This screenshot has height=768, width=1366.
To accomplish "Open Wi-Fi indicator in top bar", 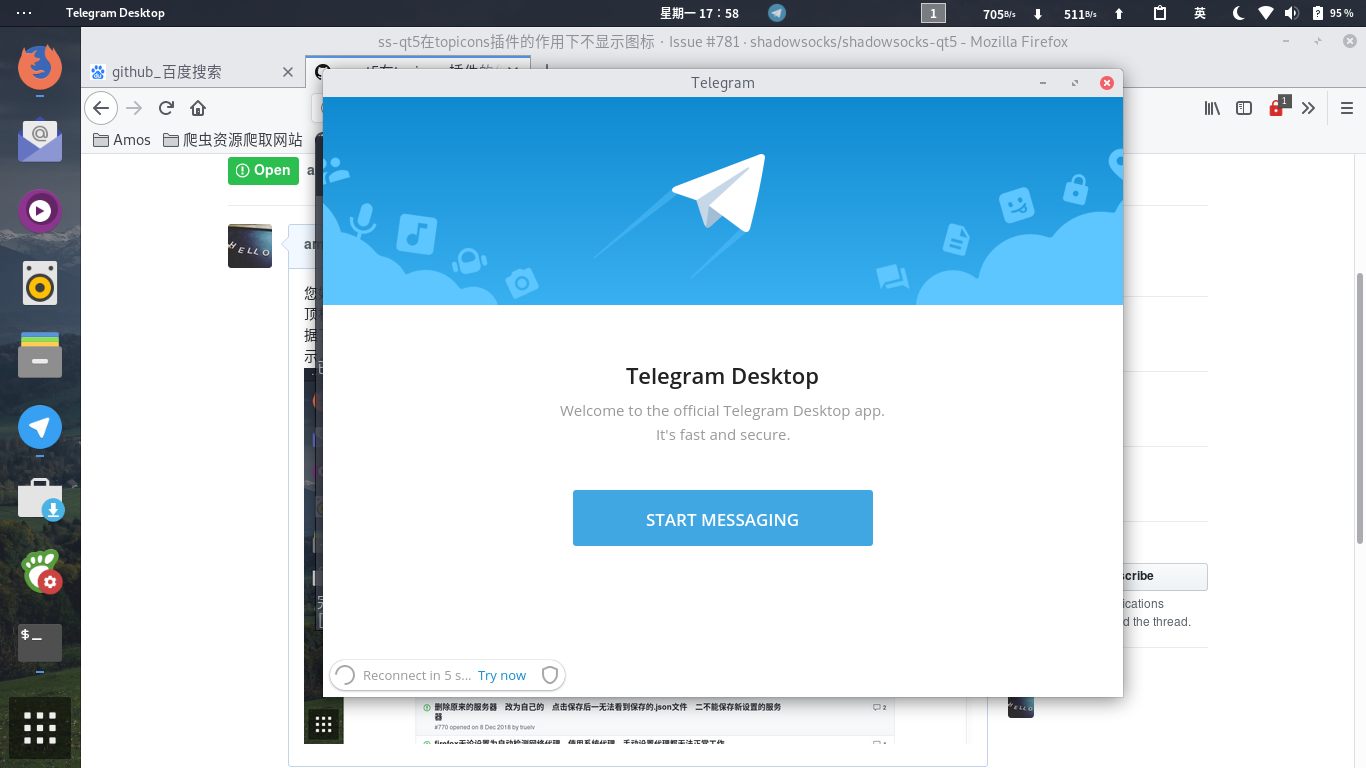I will click(1266, 13).
